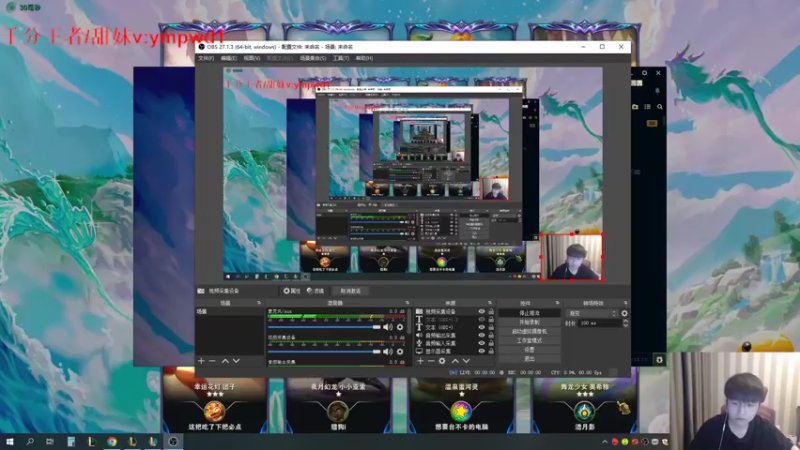Viewport: 800px width, 450px height.
Task: Mute the 麦克风/Aux mixer track speaker icon
Action: (388, 327)
